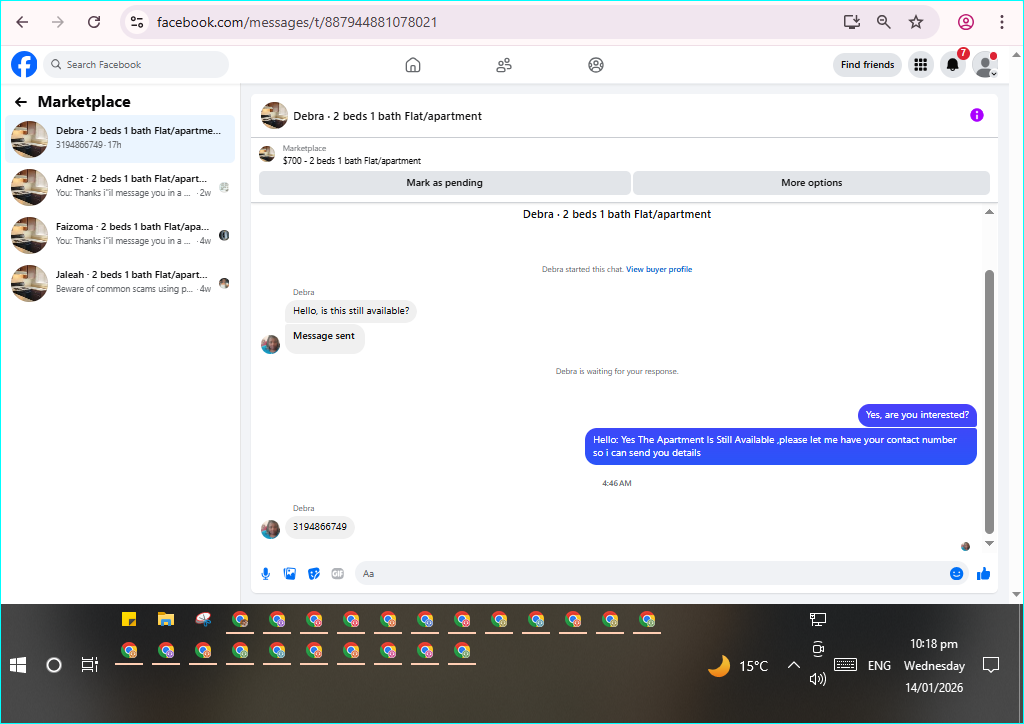1024x724 pixels.
Task: Open Adnet conversation in the list
Action: point(120,186)
